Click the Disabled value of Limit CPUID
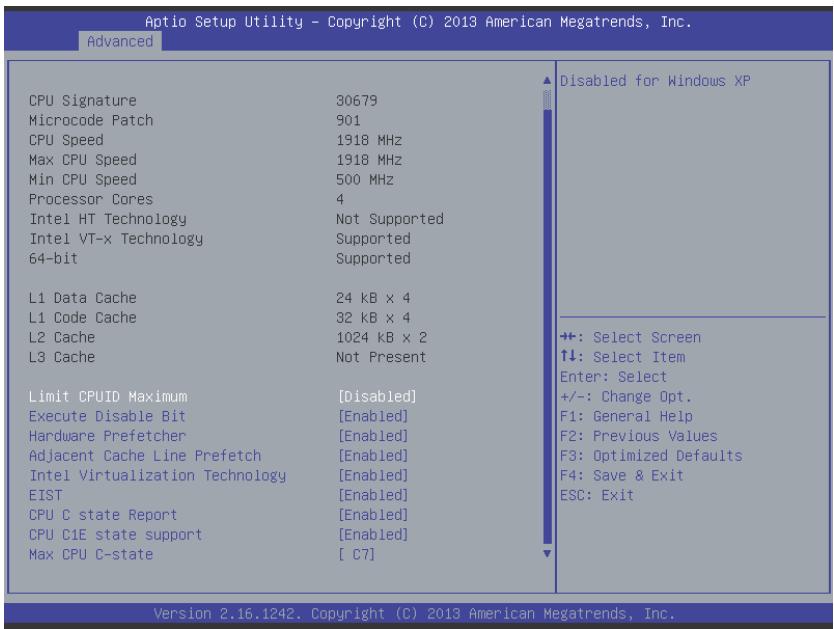Image resolution: width=834 pixels, height=629 pixels. click(x=378, y=397)
